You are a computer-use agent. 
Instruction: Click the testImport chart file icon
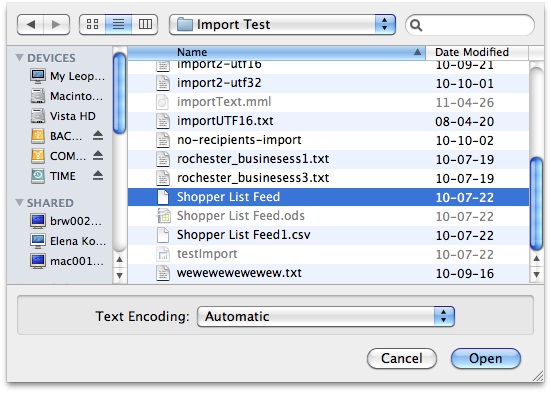[x=163, y=254]
